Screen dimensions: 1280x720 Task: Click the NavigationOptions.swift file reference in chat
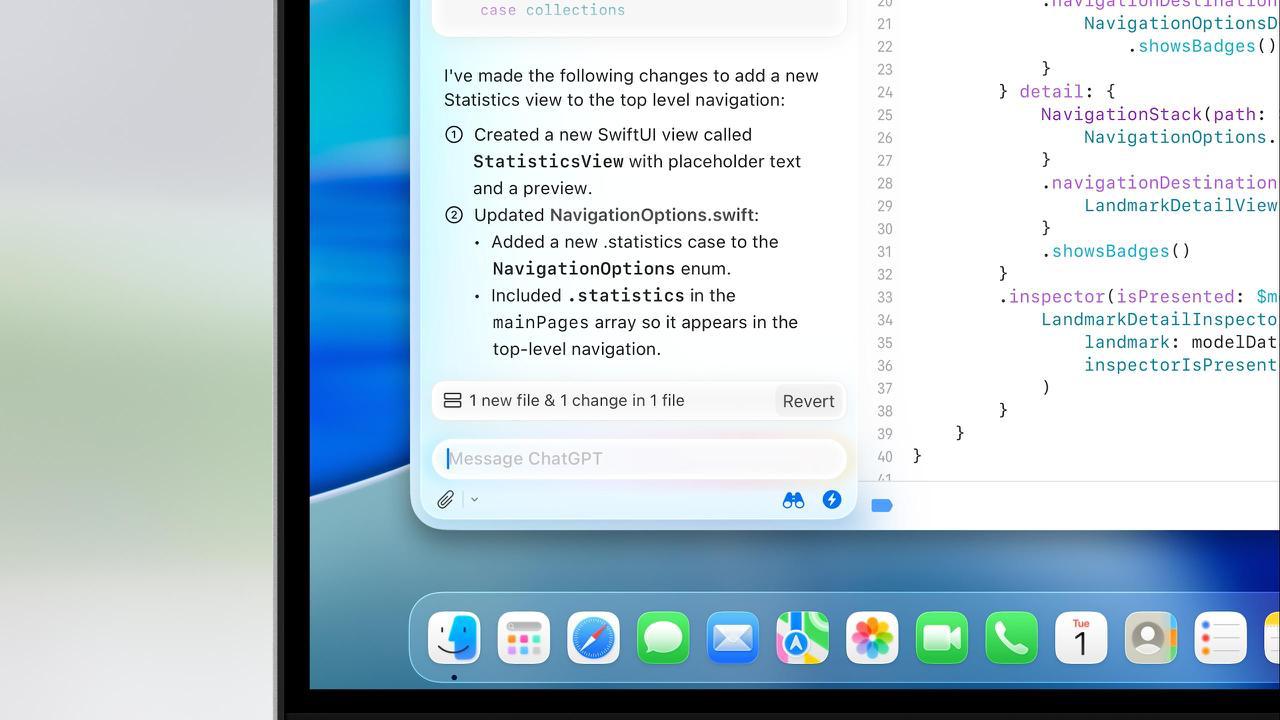click(x=652, y=215)
